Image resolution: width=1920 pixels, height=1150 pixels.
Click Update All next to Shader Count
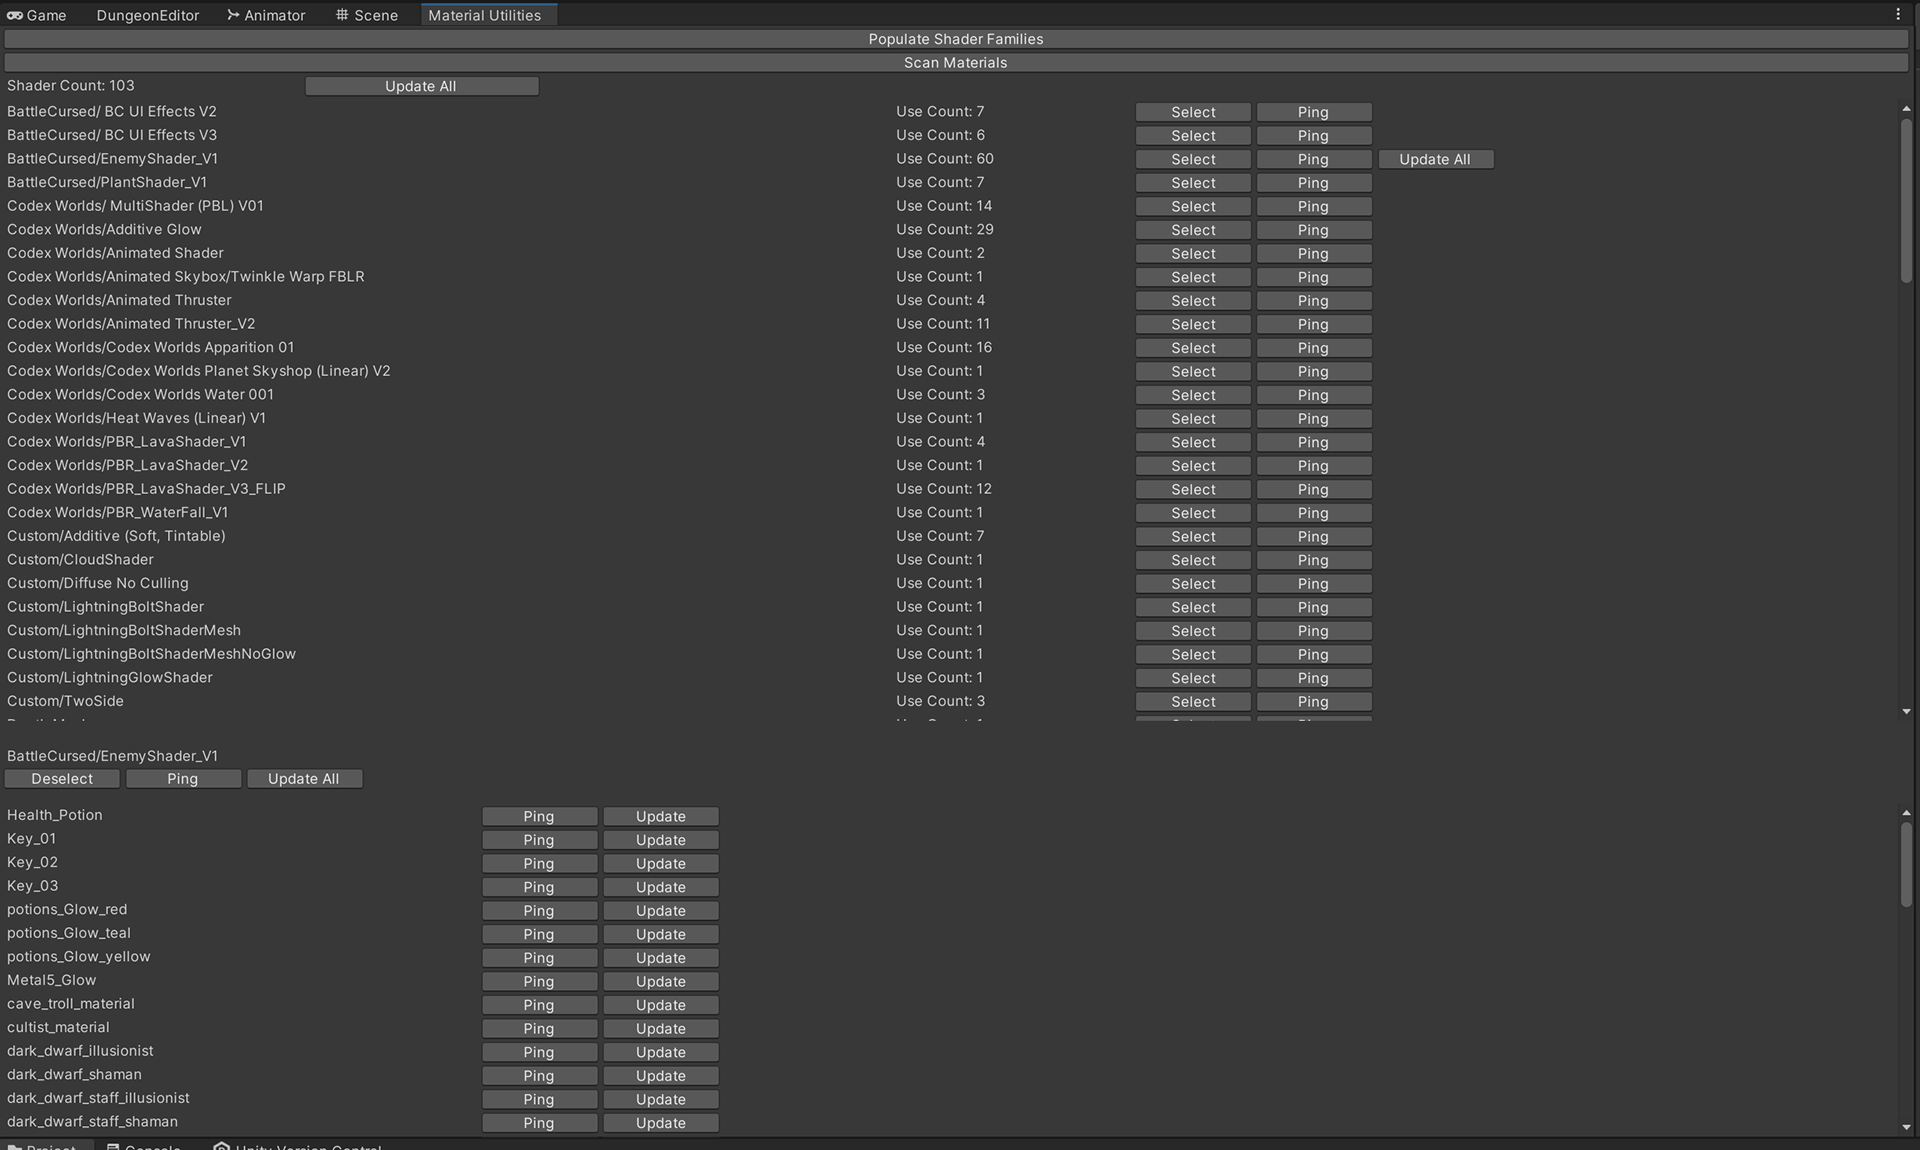pyautogui.click(x=421, y=86)
